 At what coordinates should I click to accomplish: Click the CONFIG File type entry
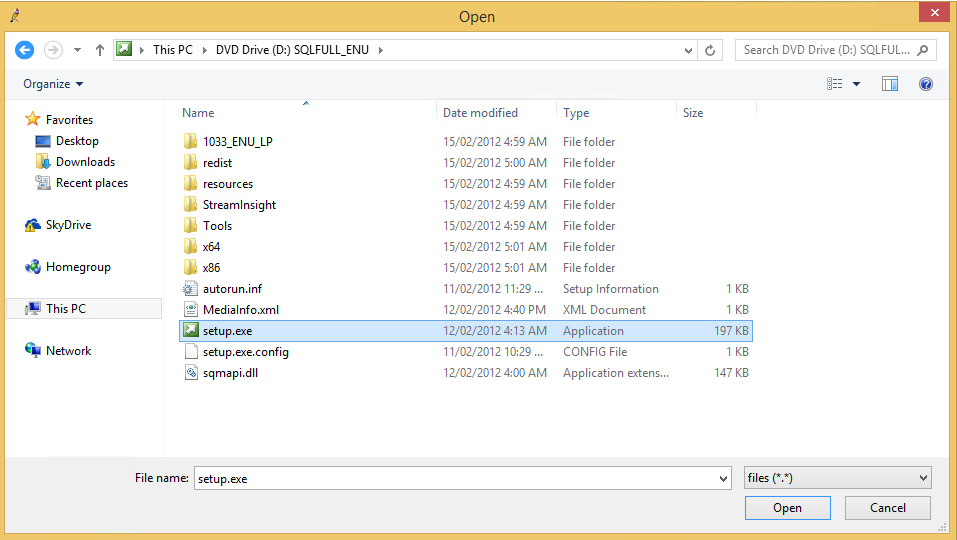(x=594, y=351)
